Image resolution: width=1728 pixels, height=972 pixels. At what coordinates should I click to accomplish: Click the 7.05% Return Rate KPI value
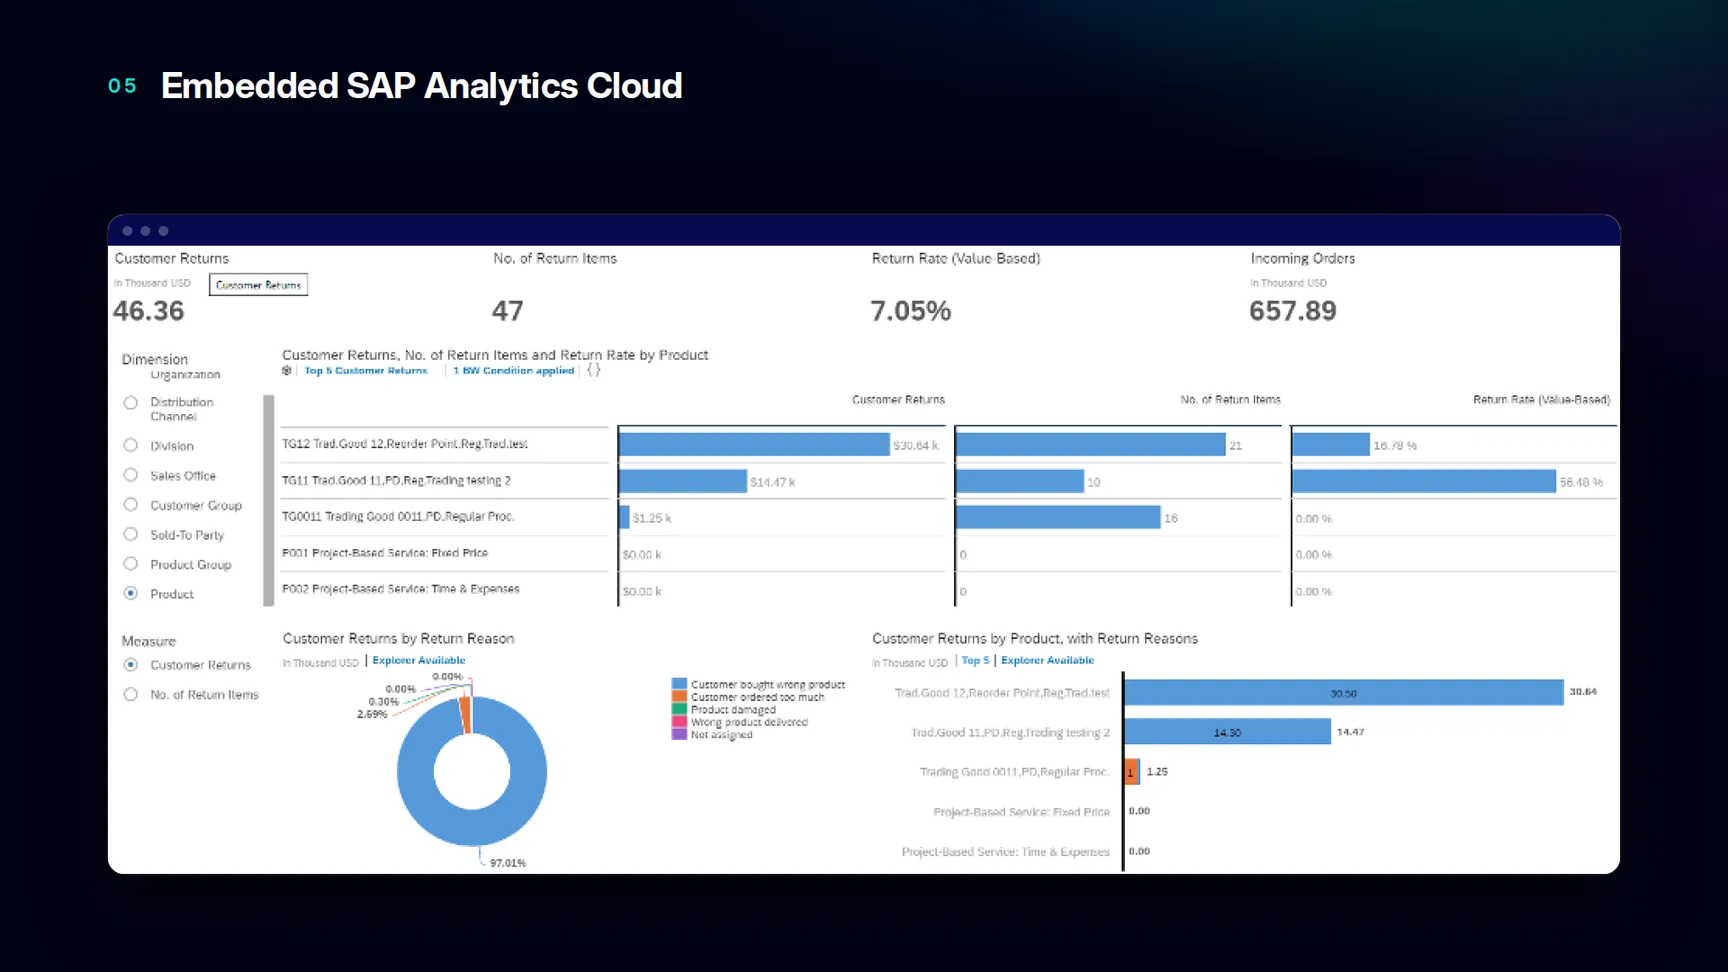click(x=910, y=311)
